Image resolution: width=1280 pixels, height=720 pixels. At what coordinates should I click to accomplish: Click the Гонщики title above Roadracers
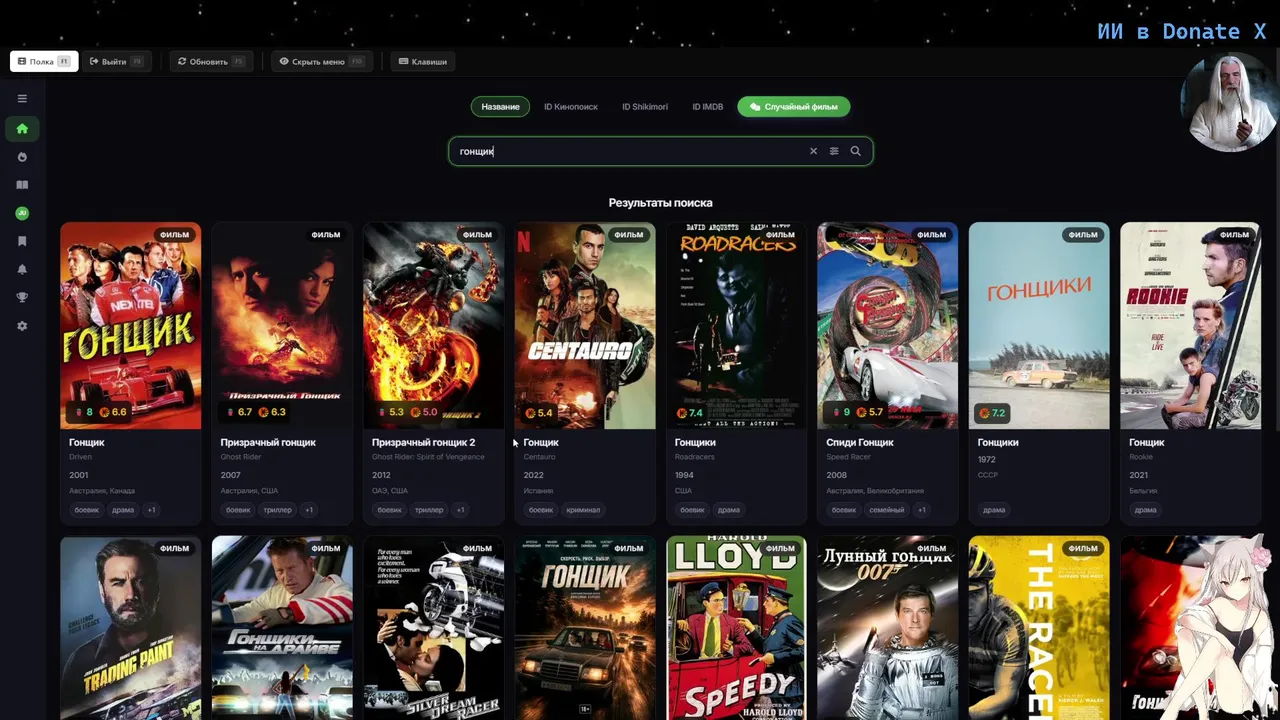pyautogui.click(x=695, y=442)
